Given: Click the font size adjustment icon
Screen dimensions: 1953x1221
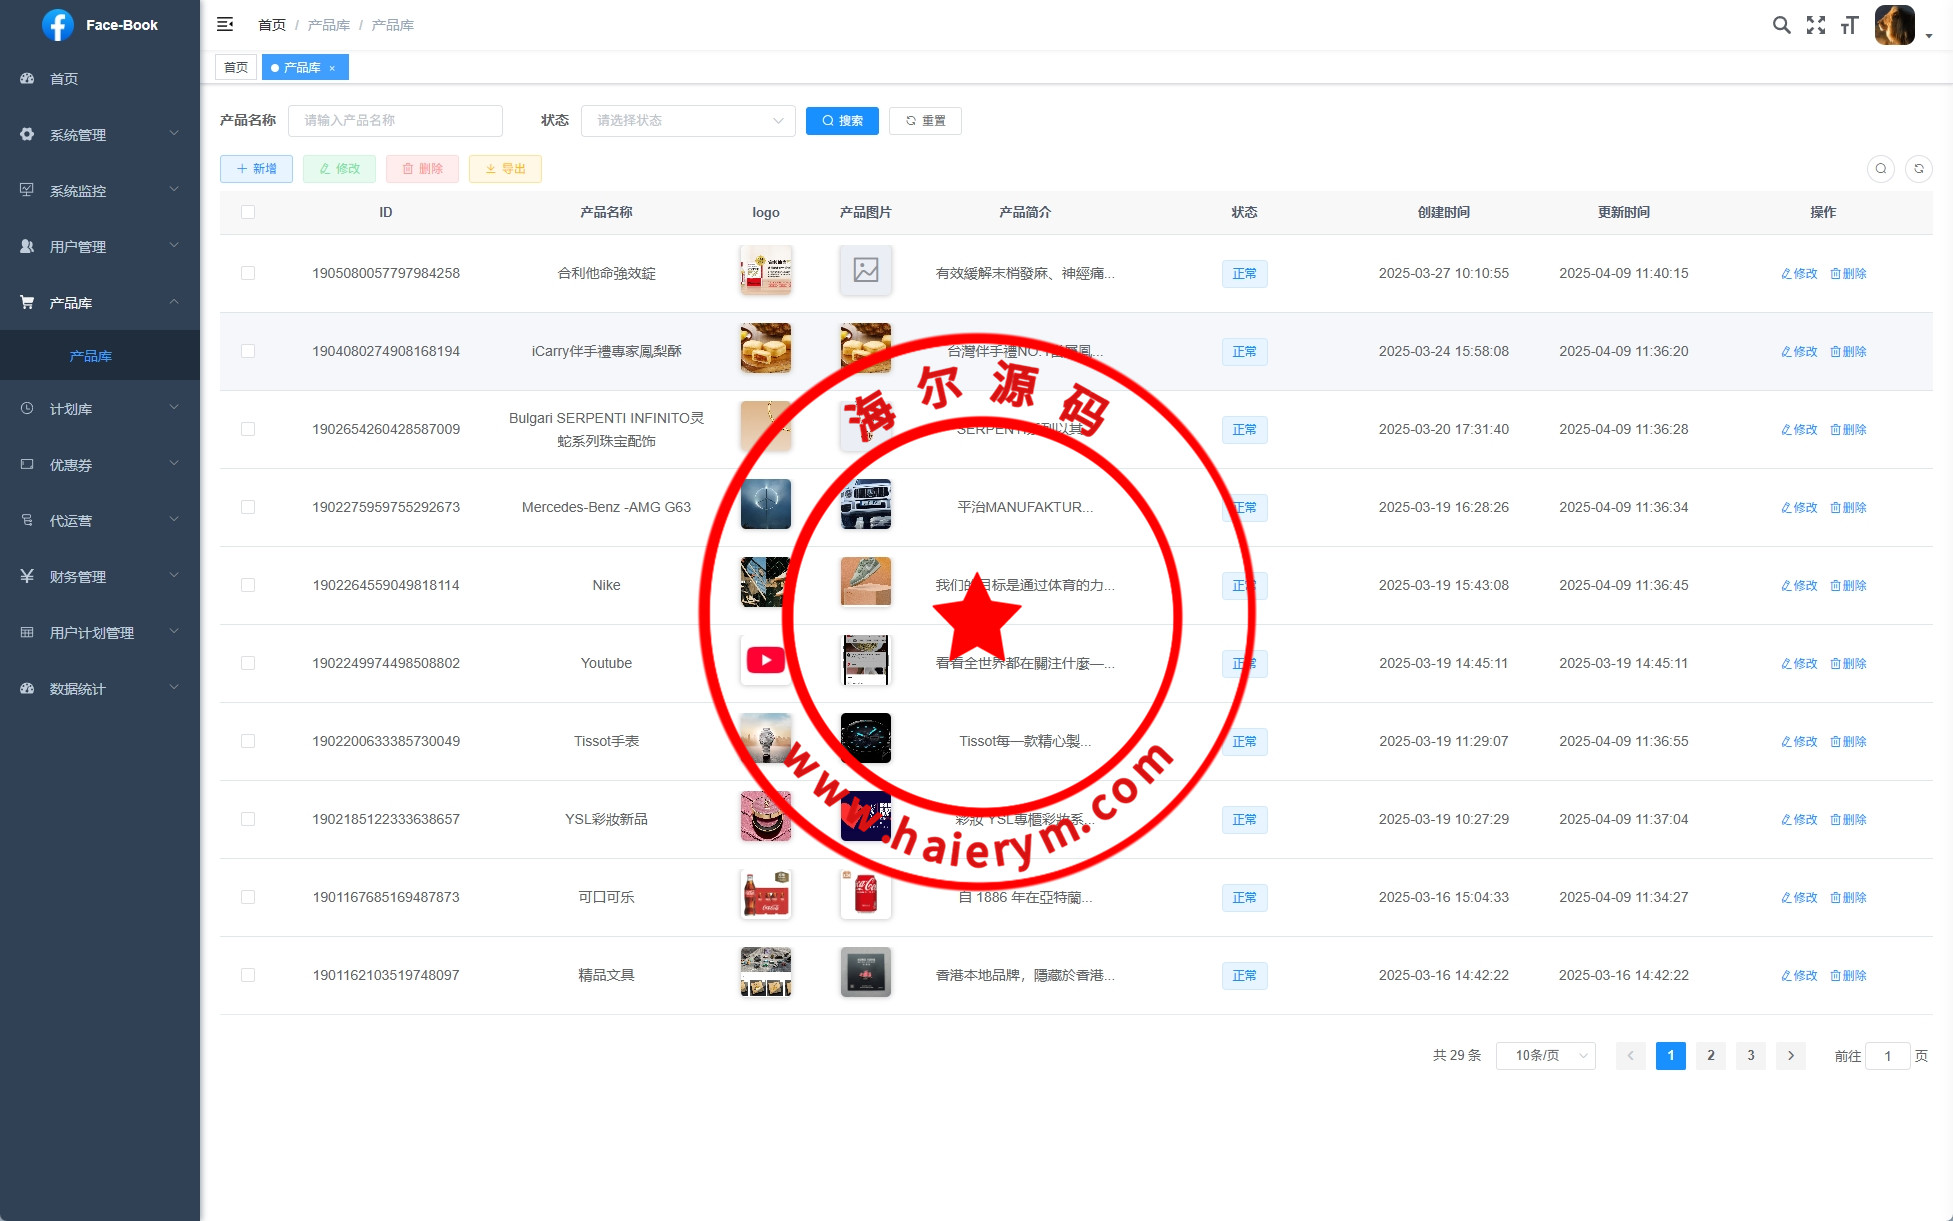Looking at the screenshot, I should (1849, 25).
